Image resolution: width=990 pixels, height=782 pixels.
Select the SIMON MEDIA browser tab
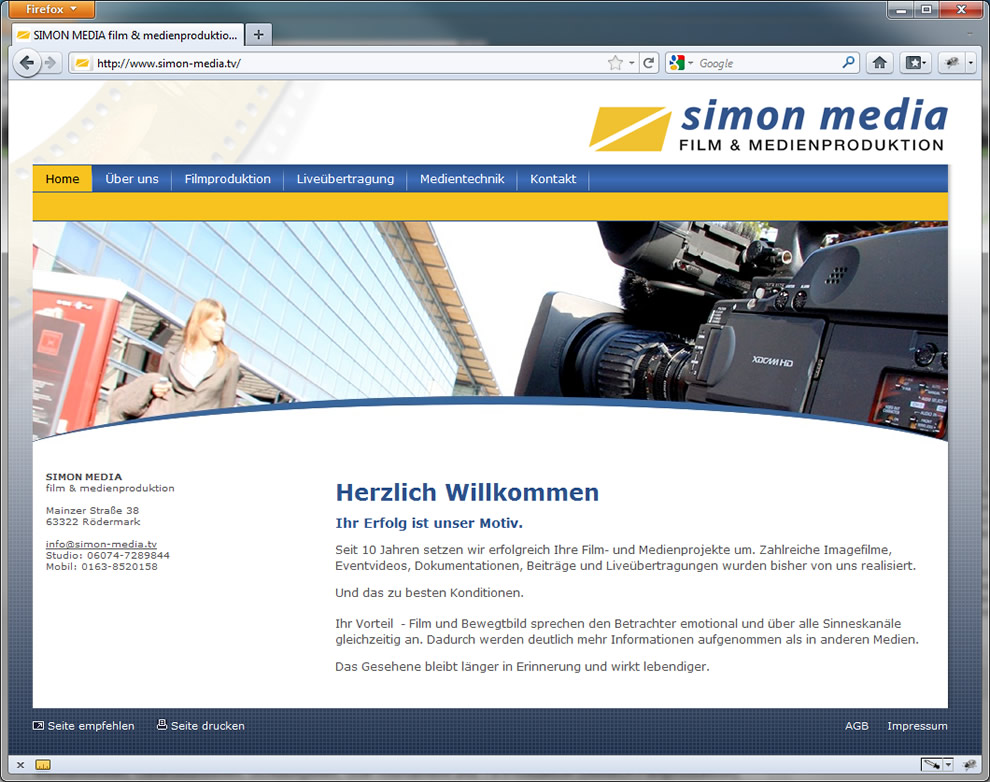[128, 35]
